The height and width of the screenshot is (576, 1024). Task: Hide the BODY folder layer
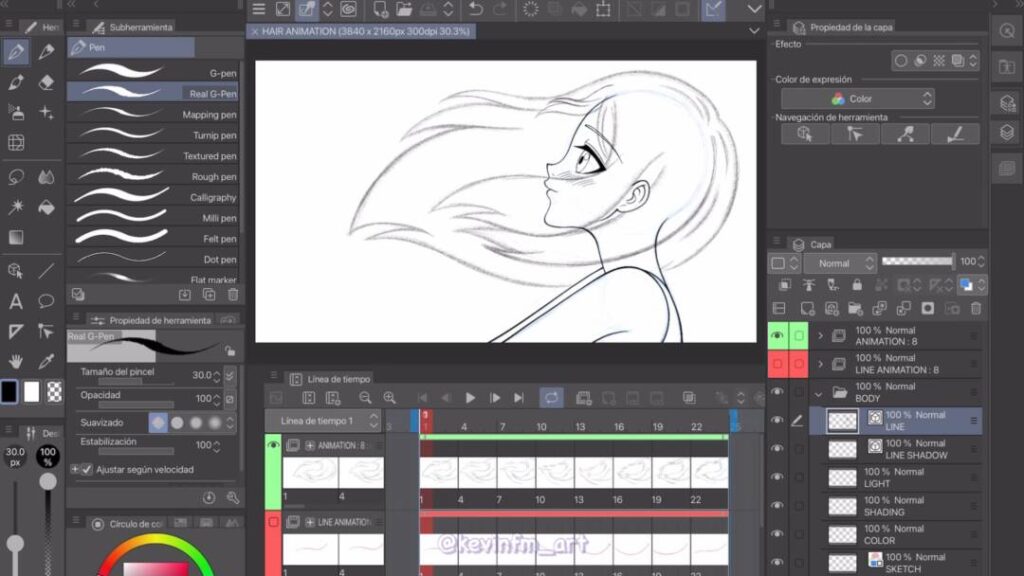pos(777,392)
